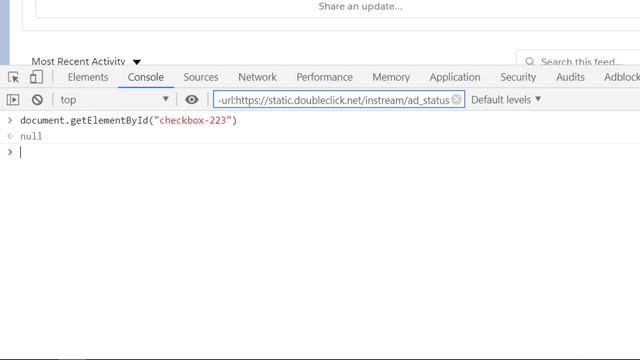Viewport: 640px width, 360px height.
Task: Toggle the device toolbar icon
Action: pos(36,77)
